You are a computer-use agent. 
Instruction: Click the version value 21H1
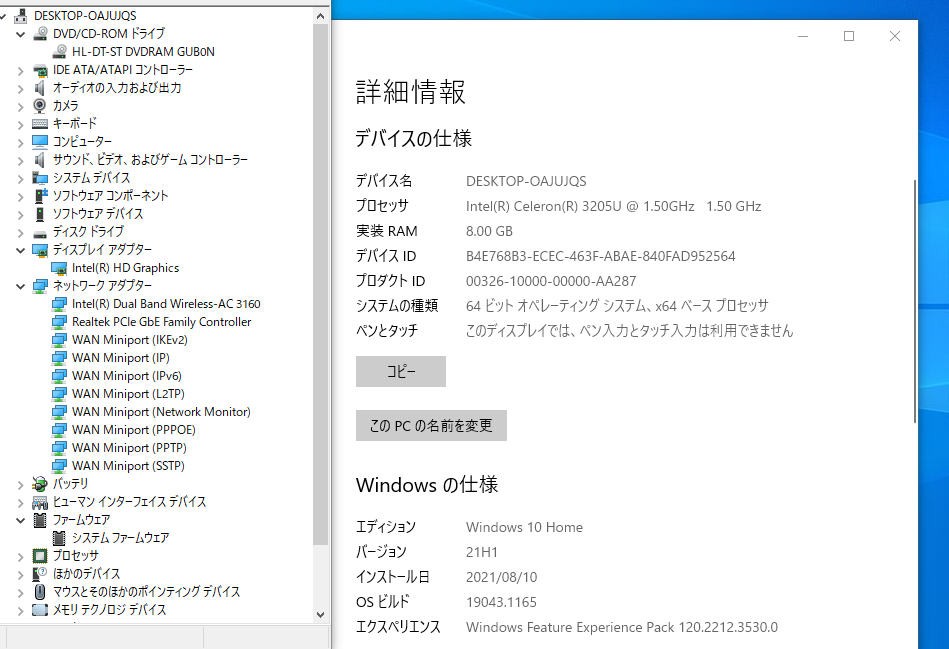tap(482, 552)
